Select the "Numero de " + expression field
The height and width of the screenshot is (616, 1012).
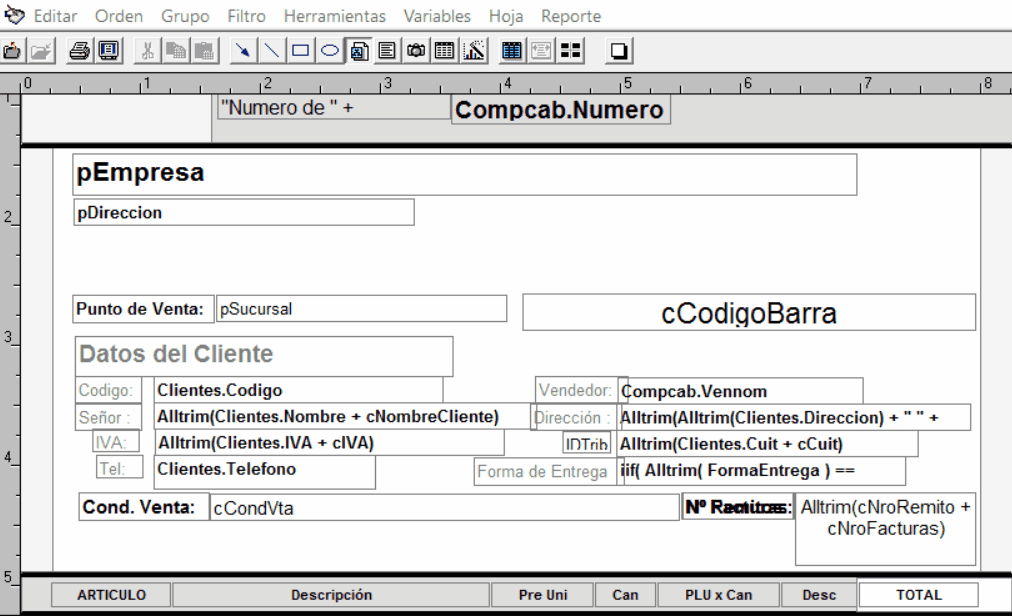[x=334, y=107]
